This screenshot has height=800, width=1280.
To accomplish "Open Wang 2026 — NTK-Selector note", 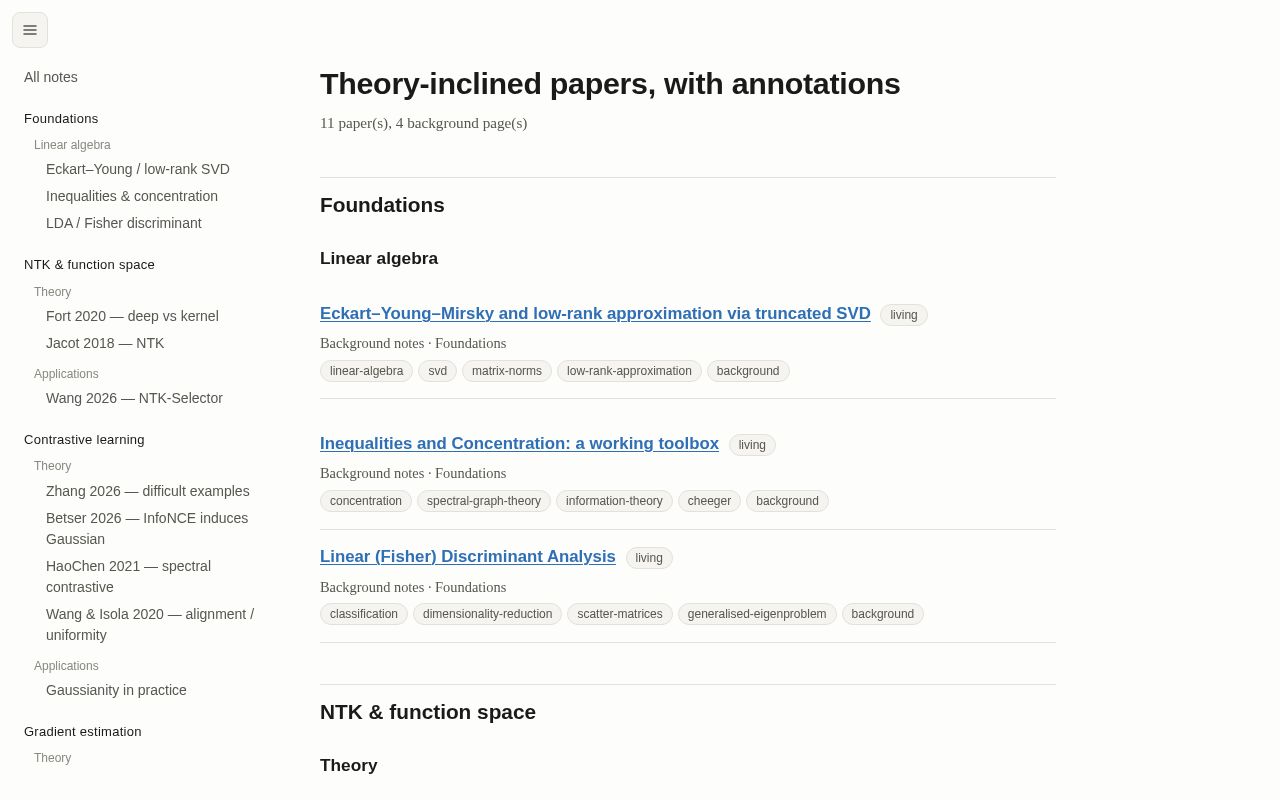I will click(x=134, y=398).
